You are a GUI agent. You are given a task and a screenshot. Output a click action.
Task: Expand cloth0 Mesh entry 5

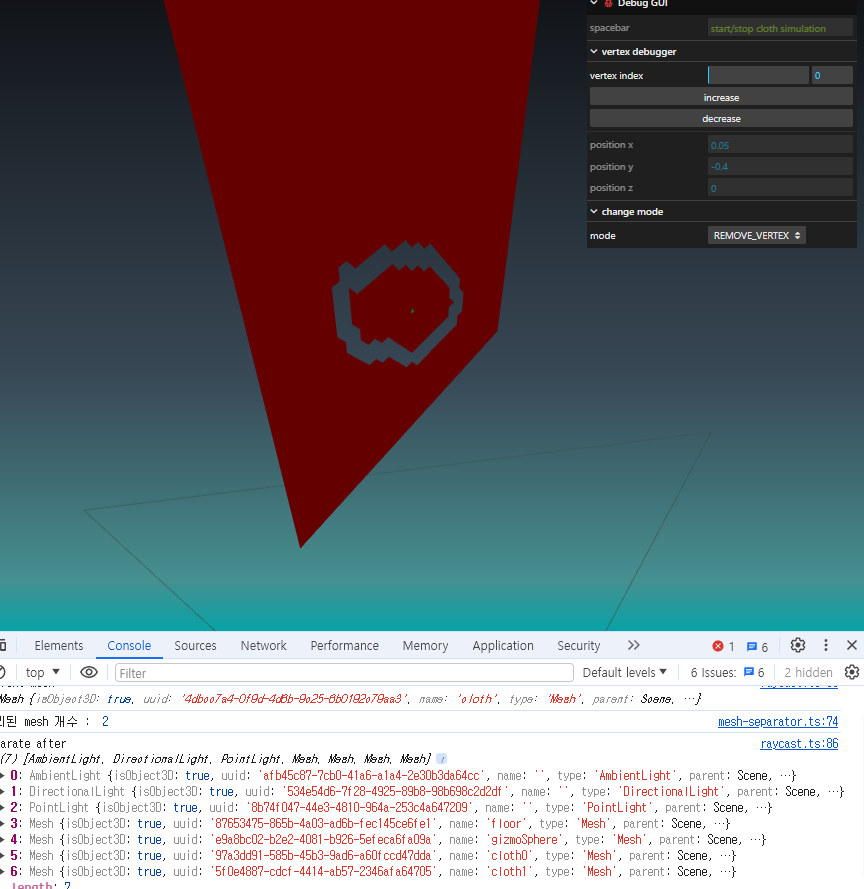tap(2, 855)
